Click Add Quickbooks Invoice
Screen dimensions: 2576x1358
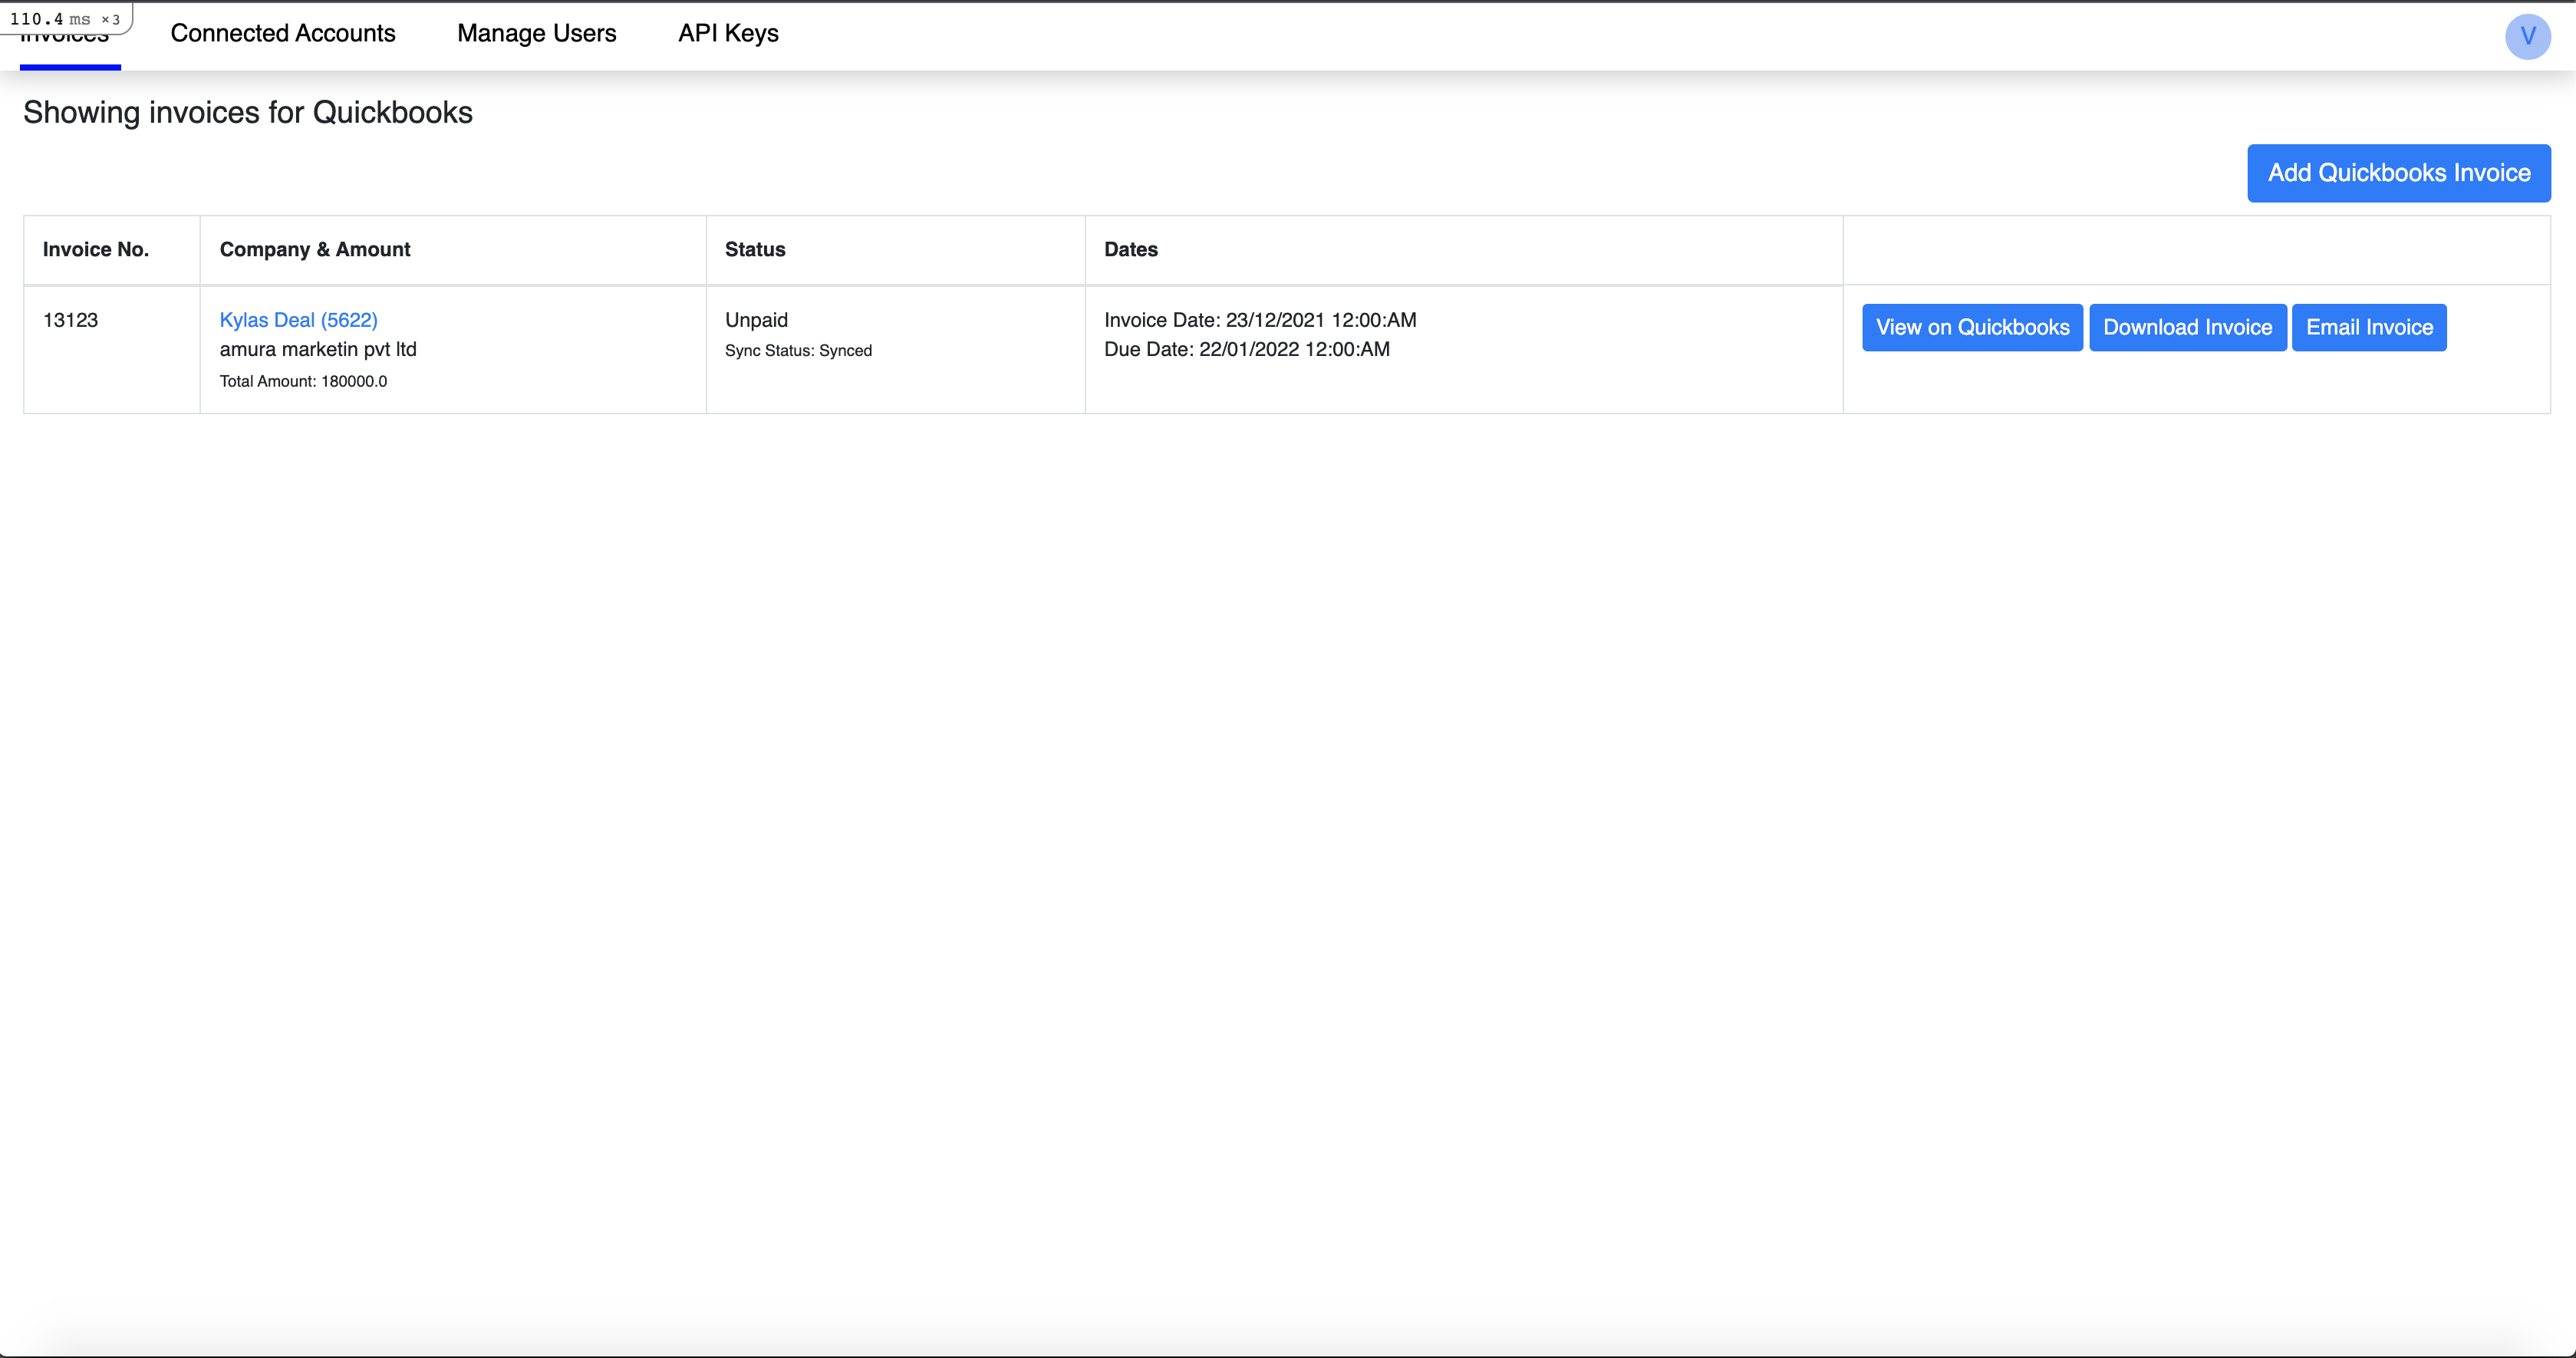(x=2399, y=172)
